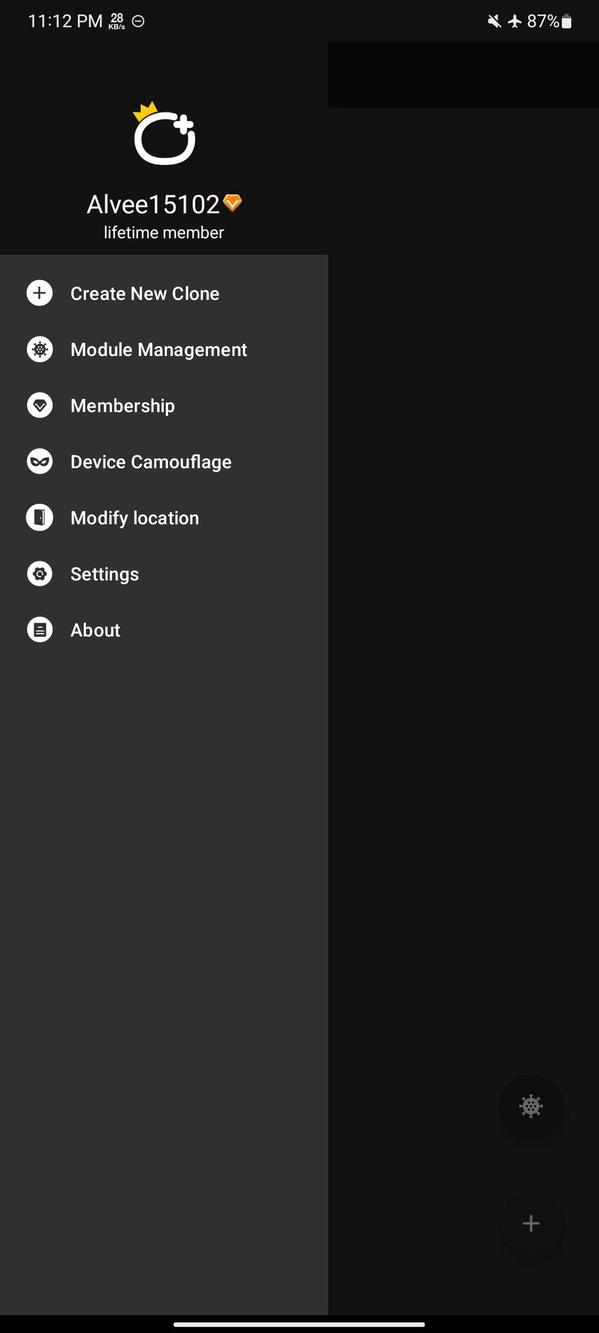
Task: Open Device Camouflage menu item
Action: point(164,461)
